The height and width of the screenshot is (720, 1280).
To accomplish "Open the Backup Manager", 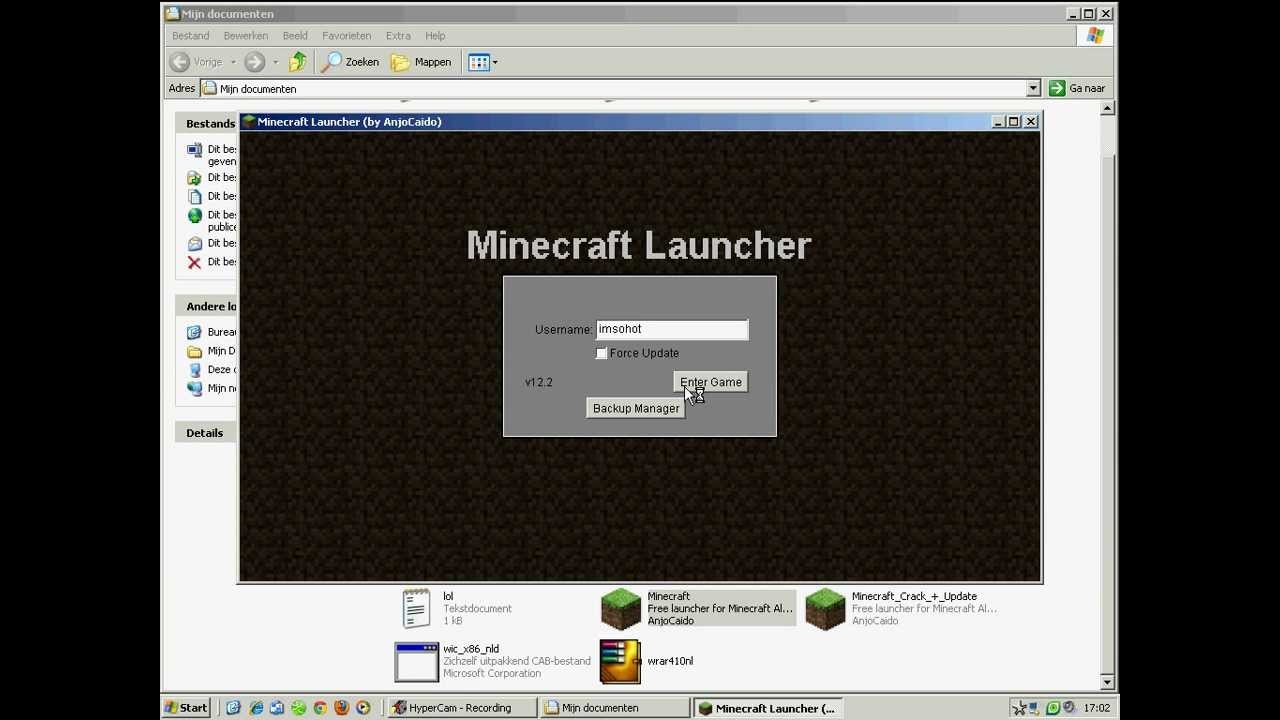I will [x=636, y=408].
